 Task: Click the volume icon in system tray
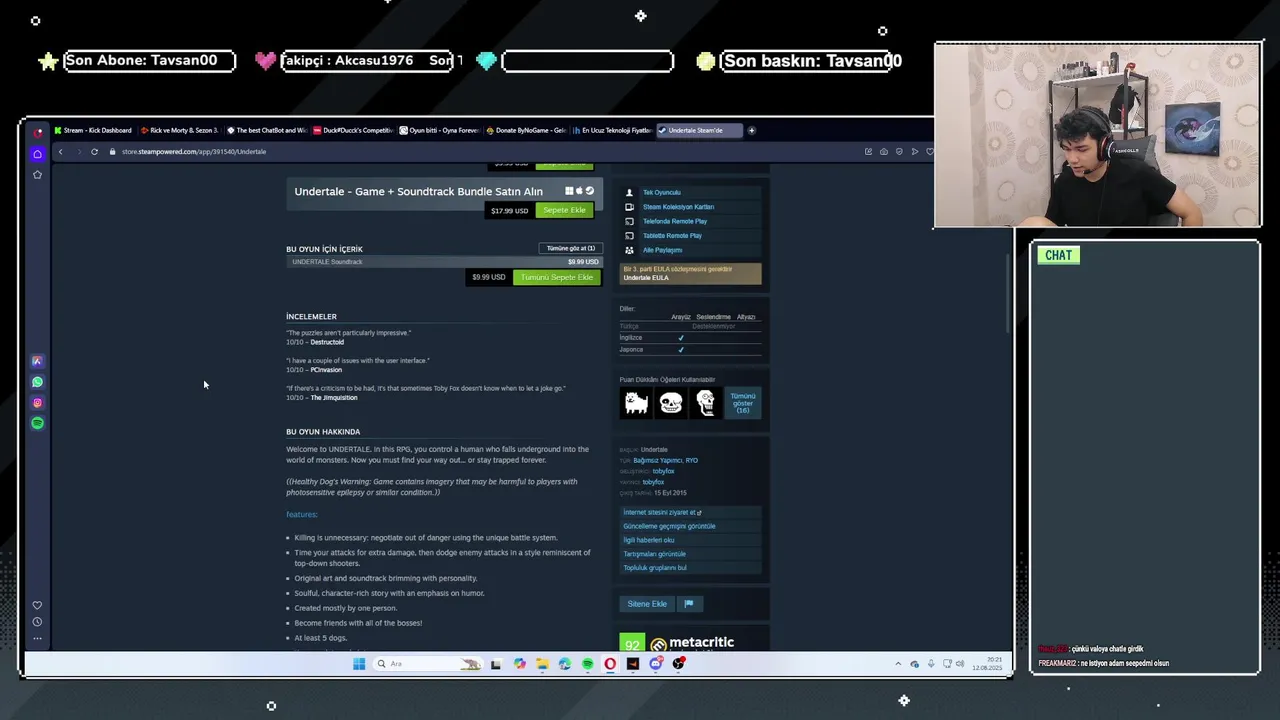960,664
